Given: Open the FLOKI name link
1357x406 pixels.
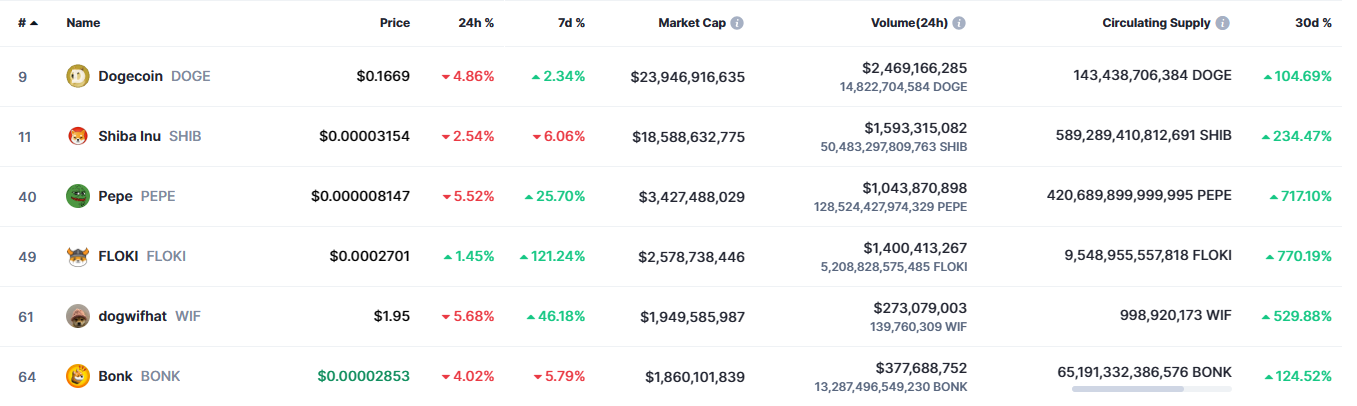Looking at the screenshot, I should pyautogui.click(x=118, y=256).
